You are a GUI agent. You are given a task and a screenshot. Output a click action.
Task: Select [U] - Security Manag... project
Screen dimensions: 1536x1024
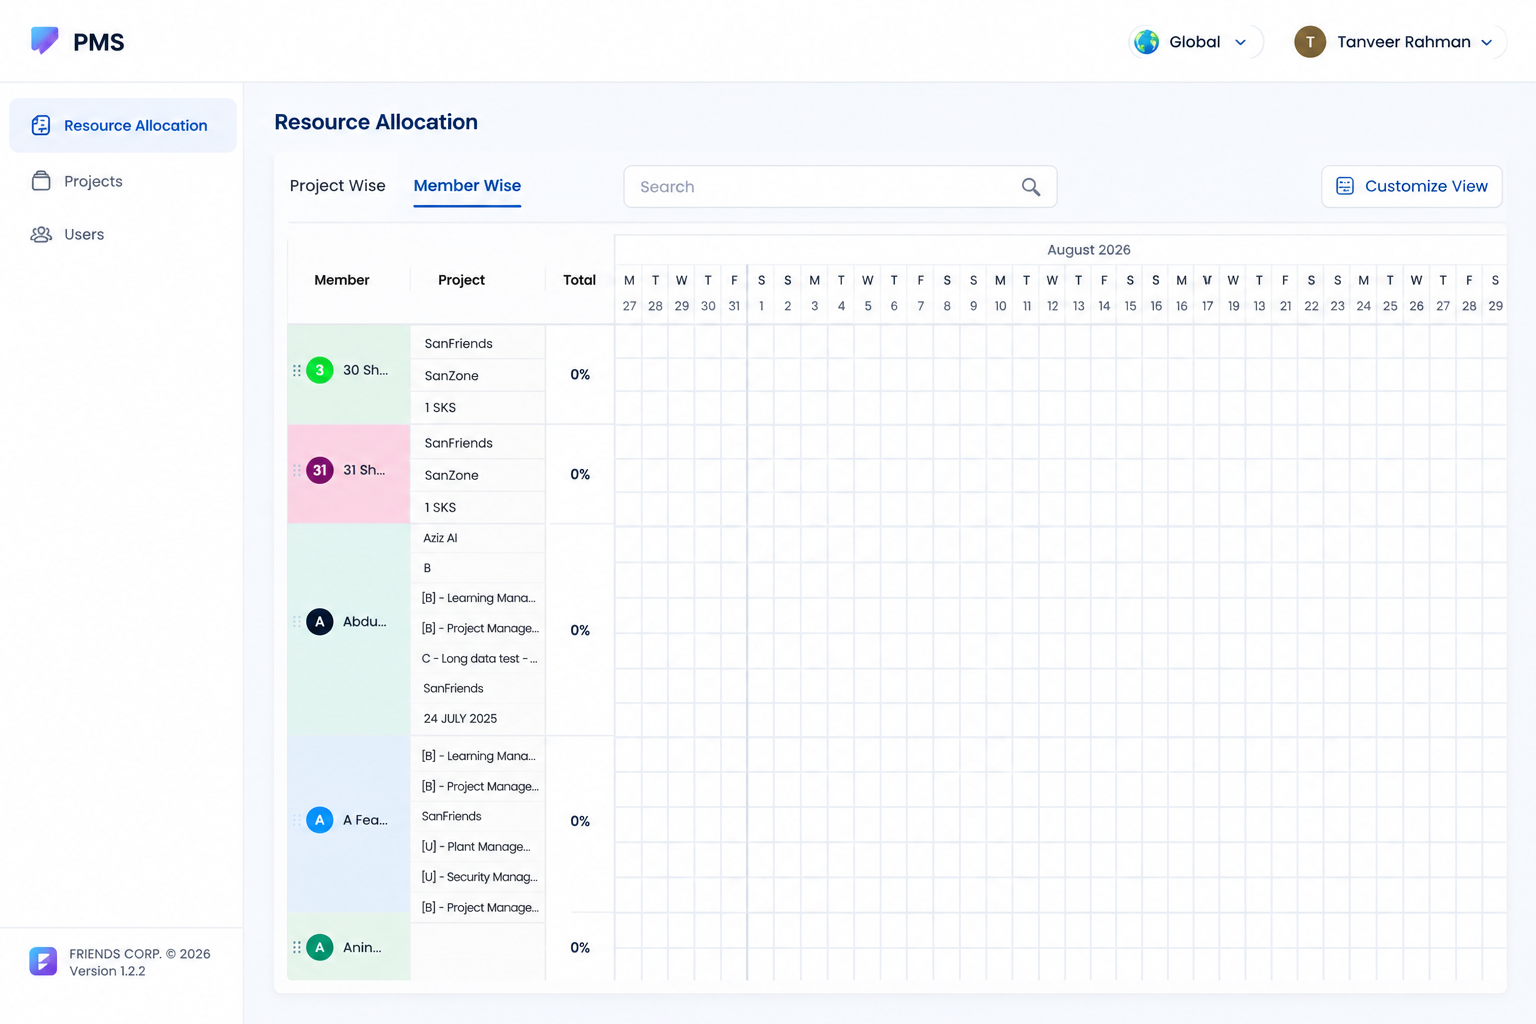(x=479, y=877)
